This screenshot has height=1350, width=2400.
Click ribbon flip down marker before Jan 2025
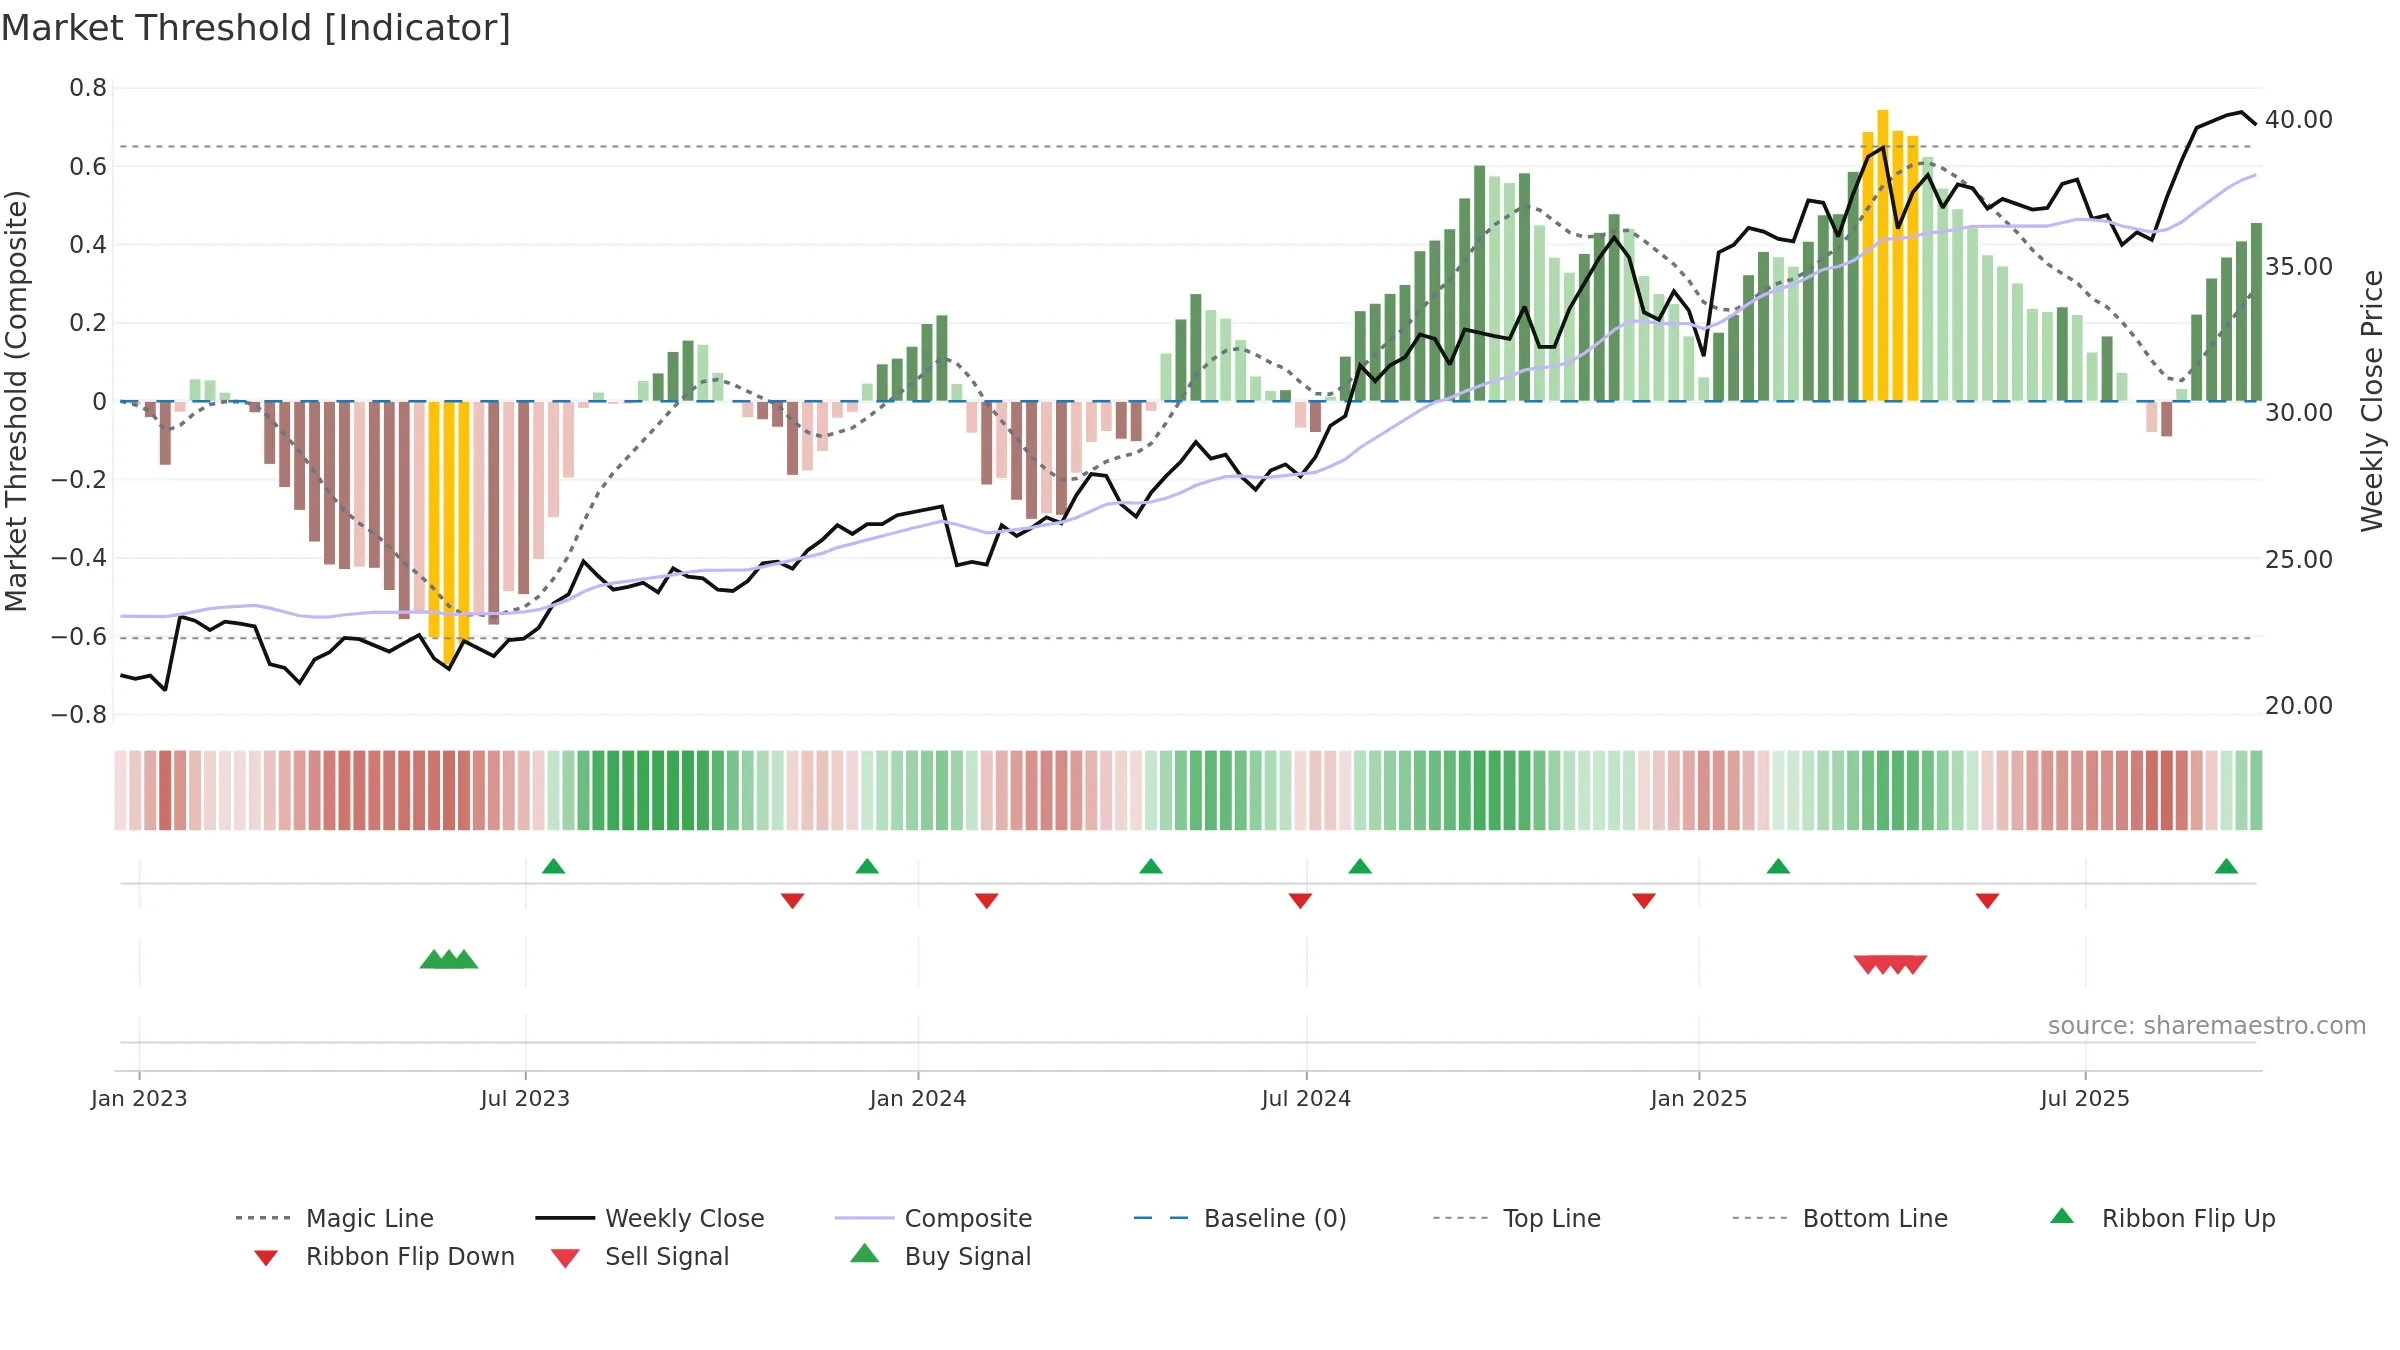1644,901
